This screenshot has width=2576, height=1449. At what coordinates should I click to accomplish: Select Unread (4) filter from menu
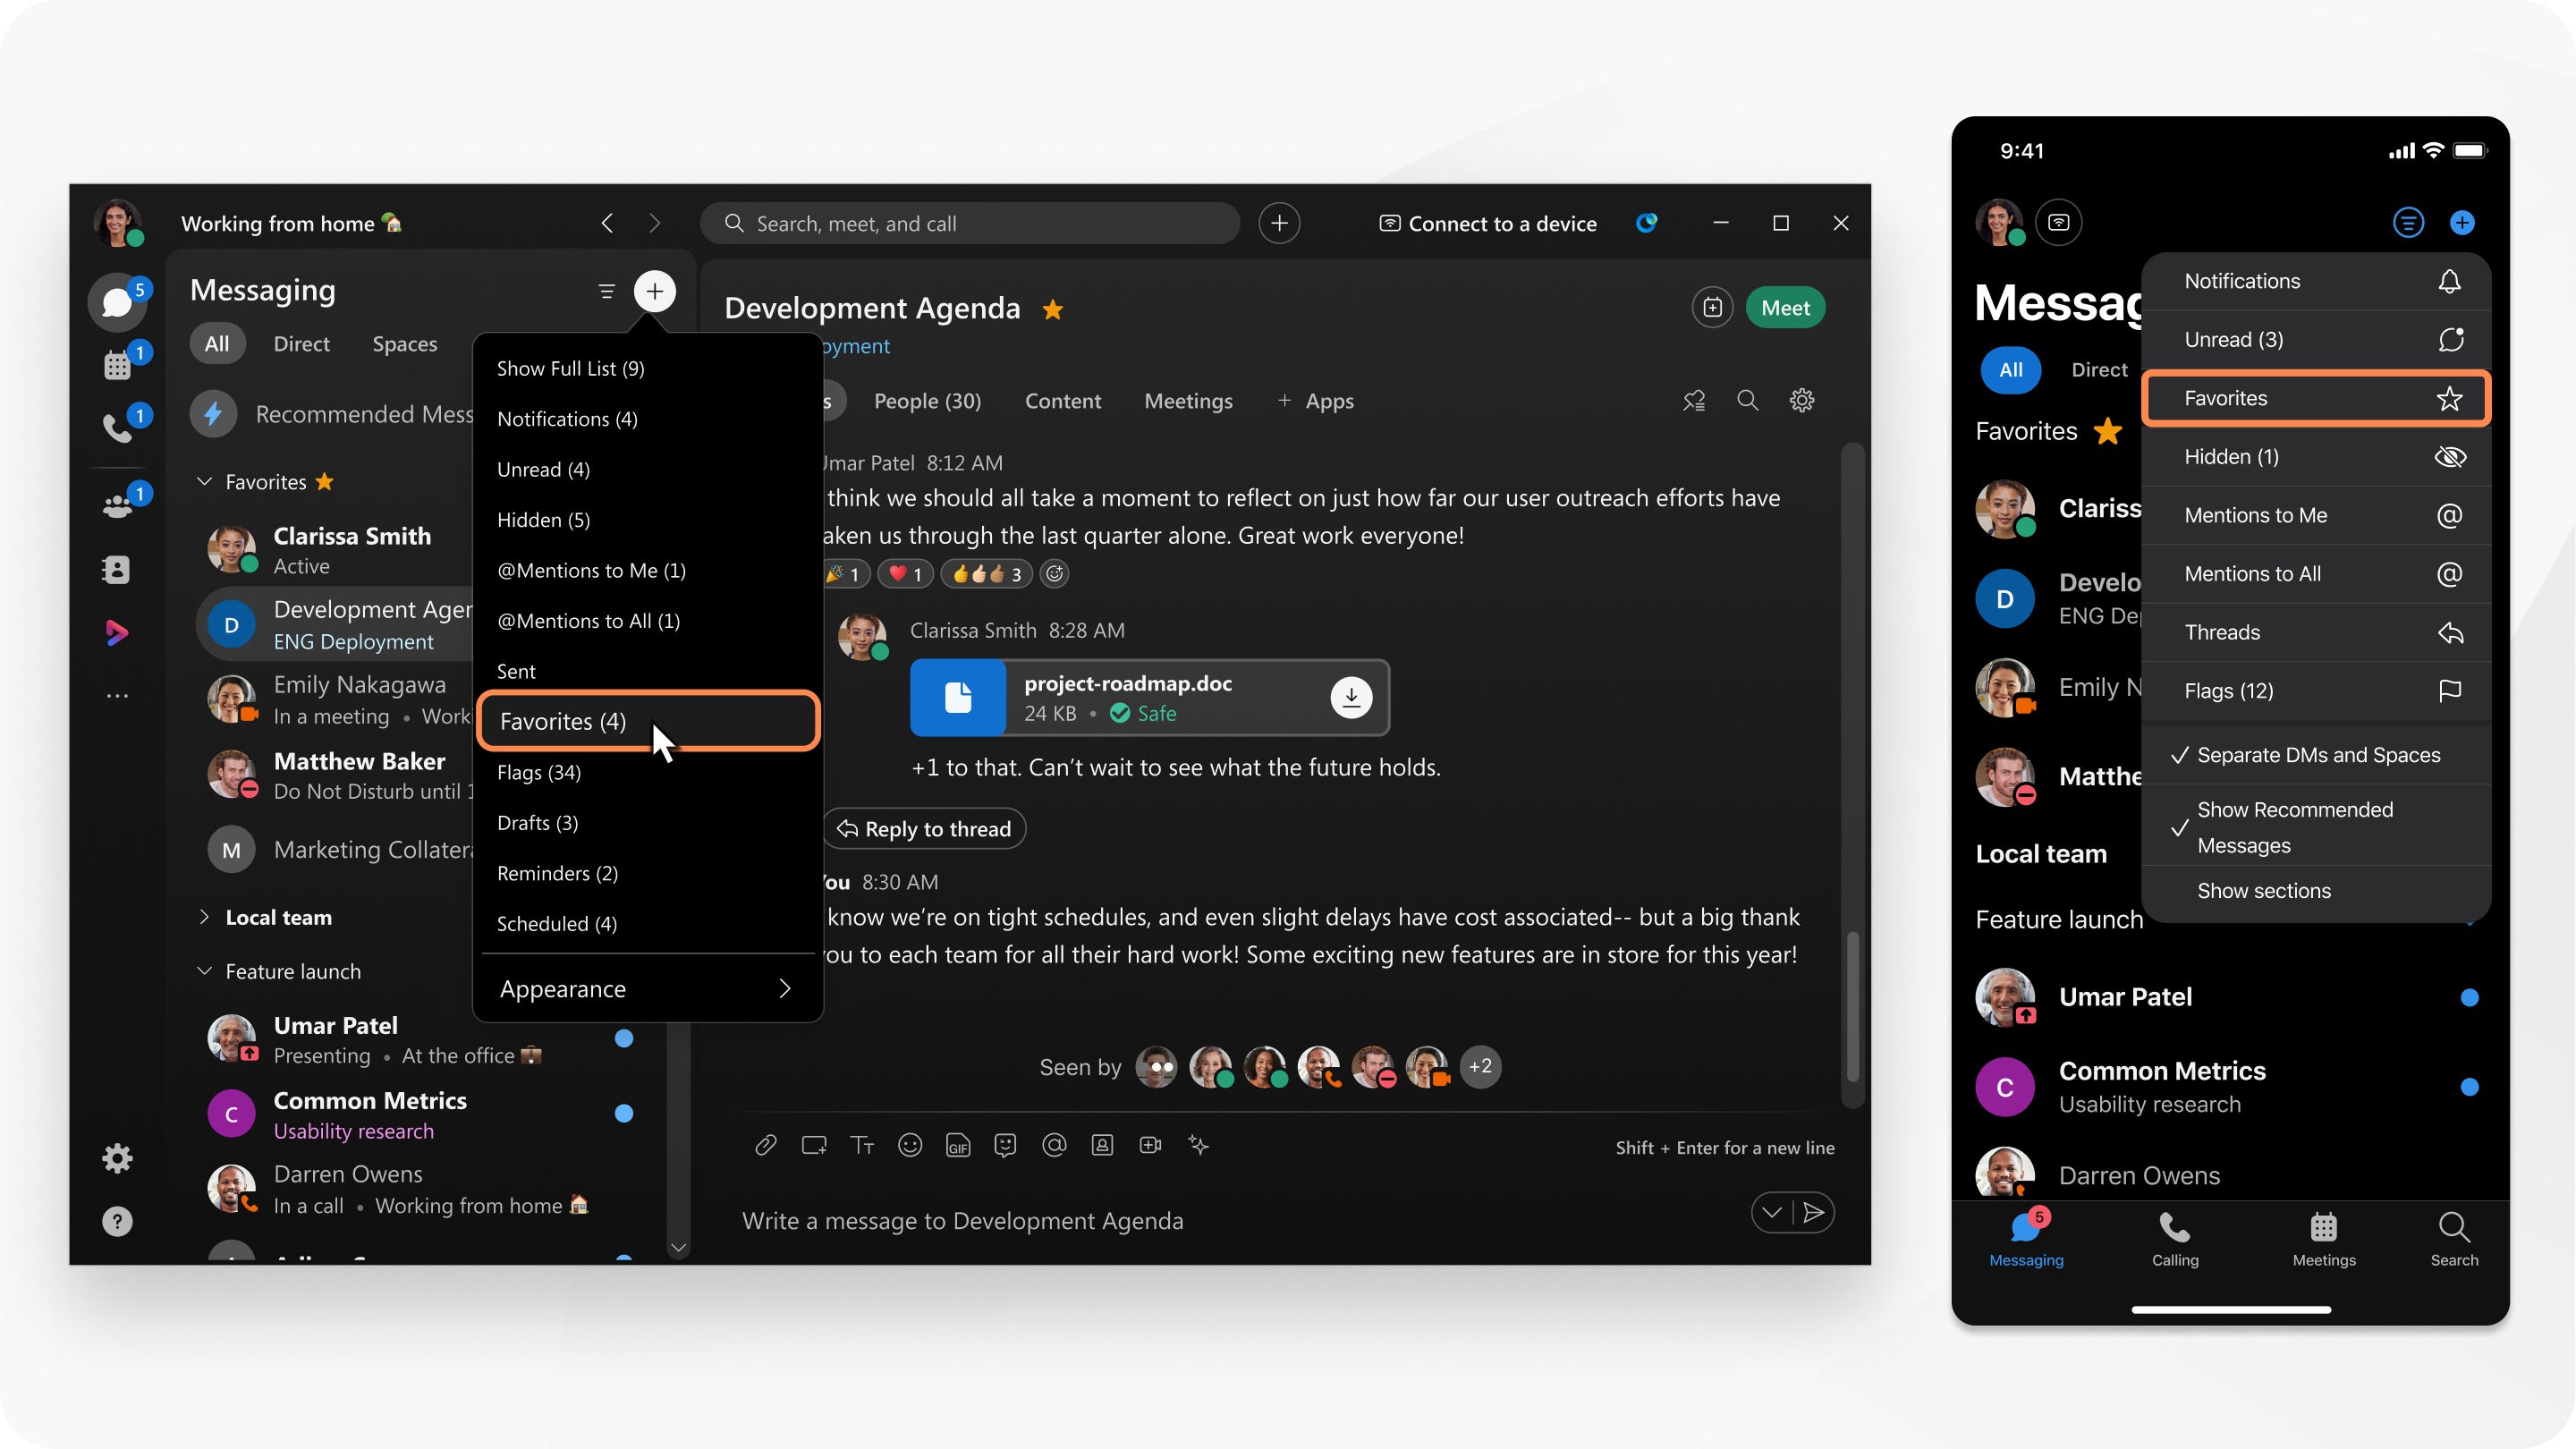[x=543, y=469]
